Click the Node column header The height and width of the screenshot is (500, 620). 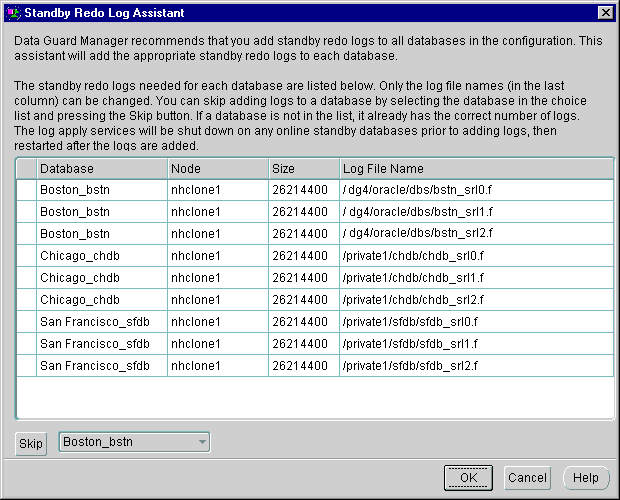217,169
